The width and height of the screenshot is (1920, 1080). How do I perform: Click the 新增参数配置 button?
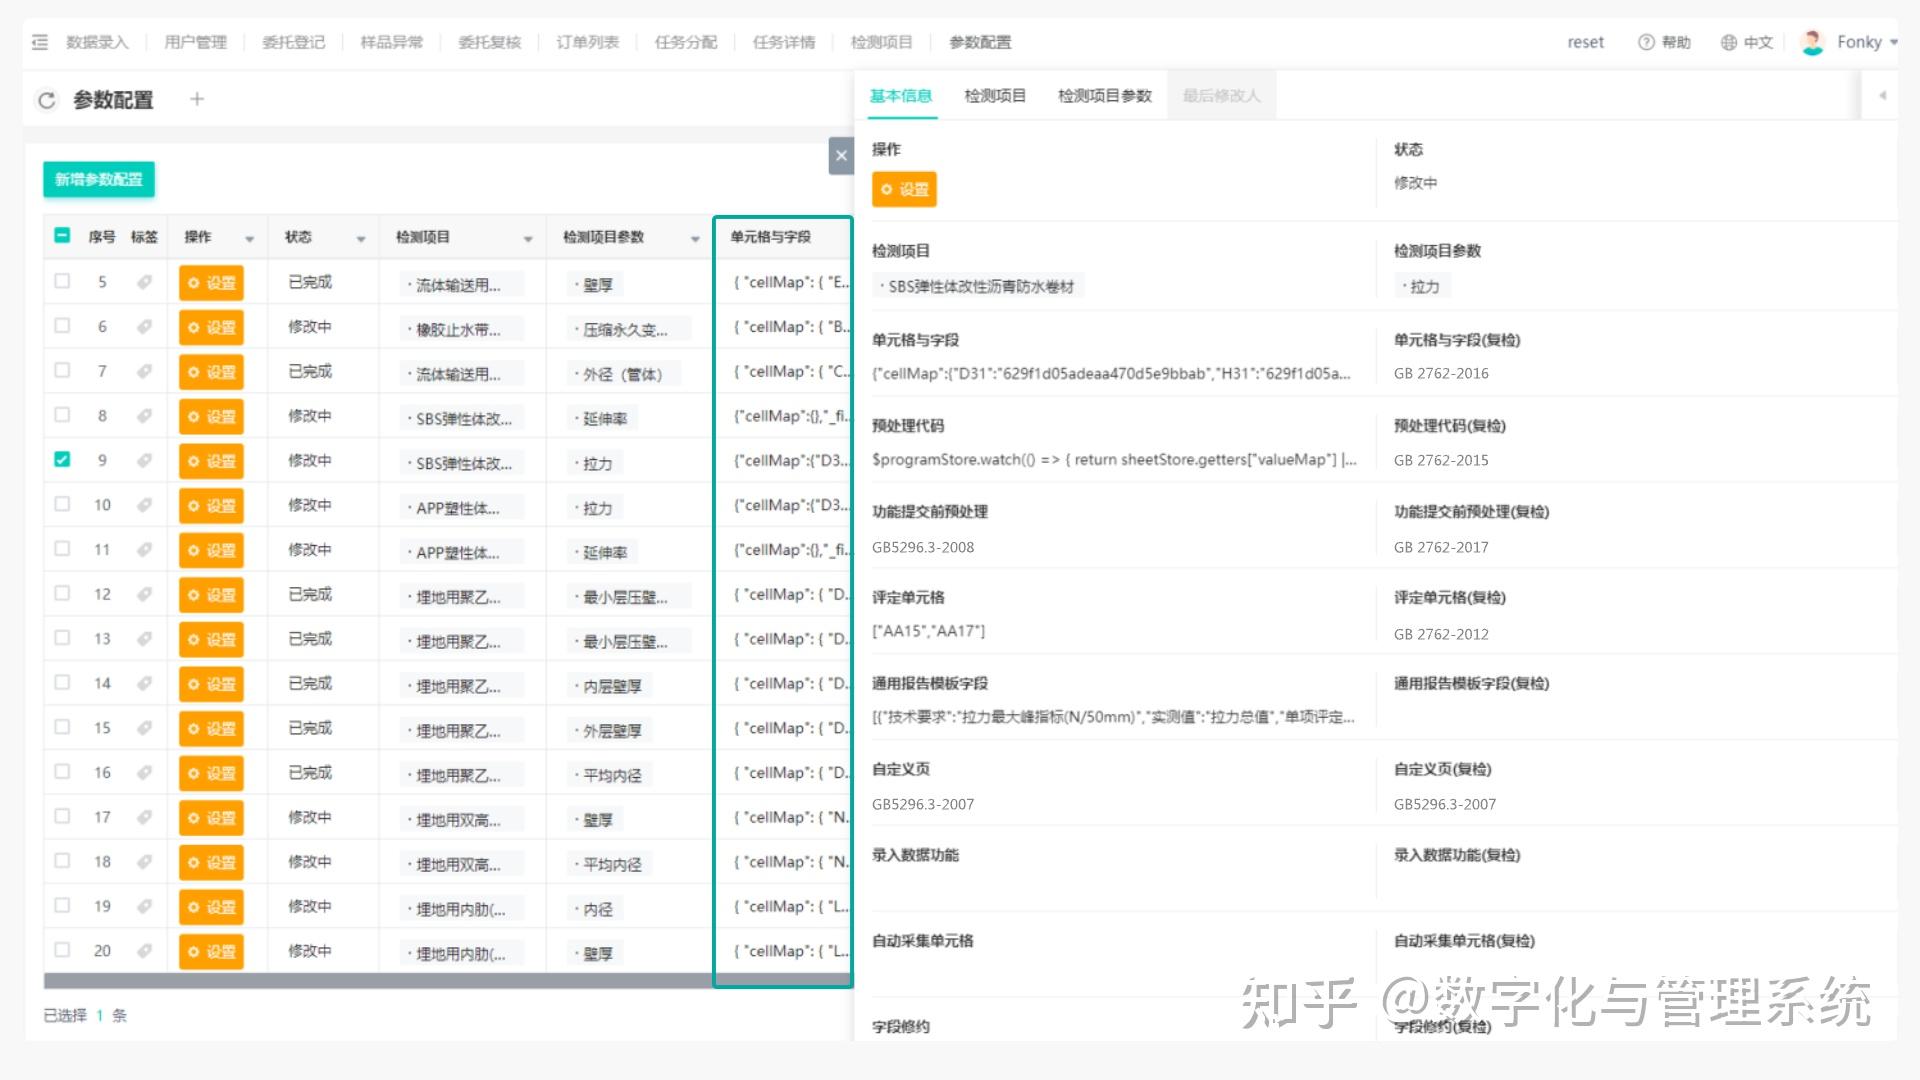coord(98,180)
